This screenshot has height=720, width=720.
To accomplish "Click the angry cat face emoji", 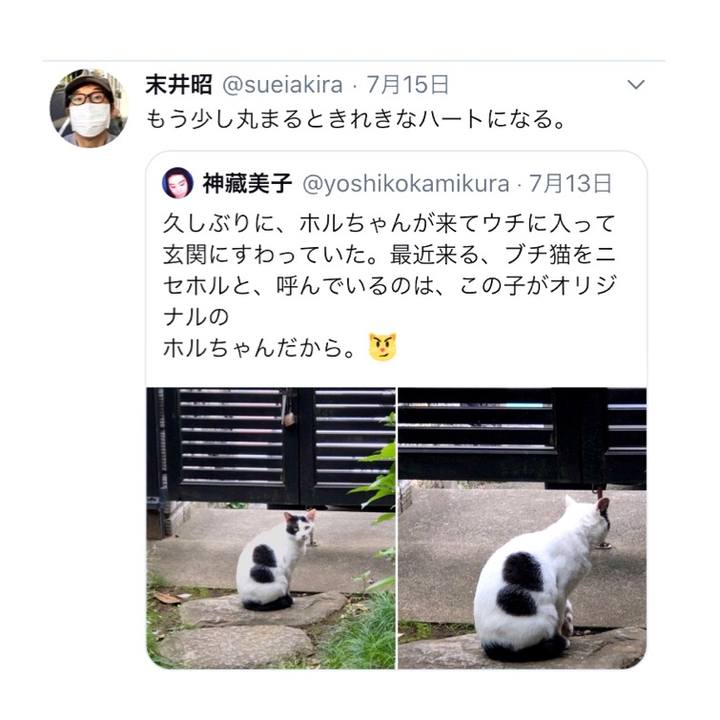I will [382, 348].
